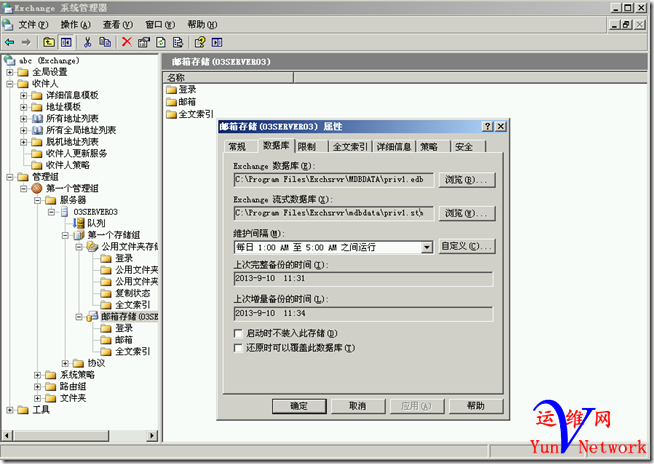
Task: Click the 名称 column header
Action: 228,78
